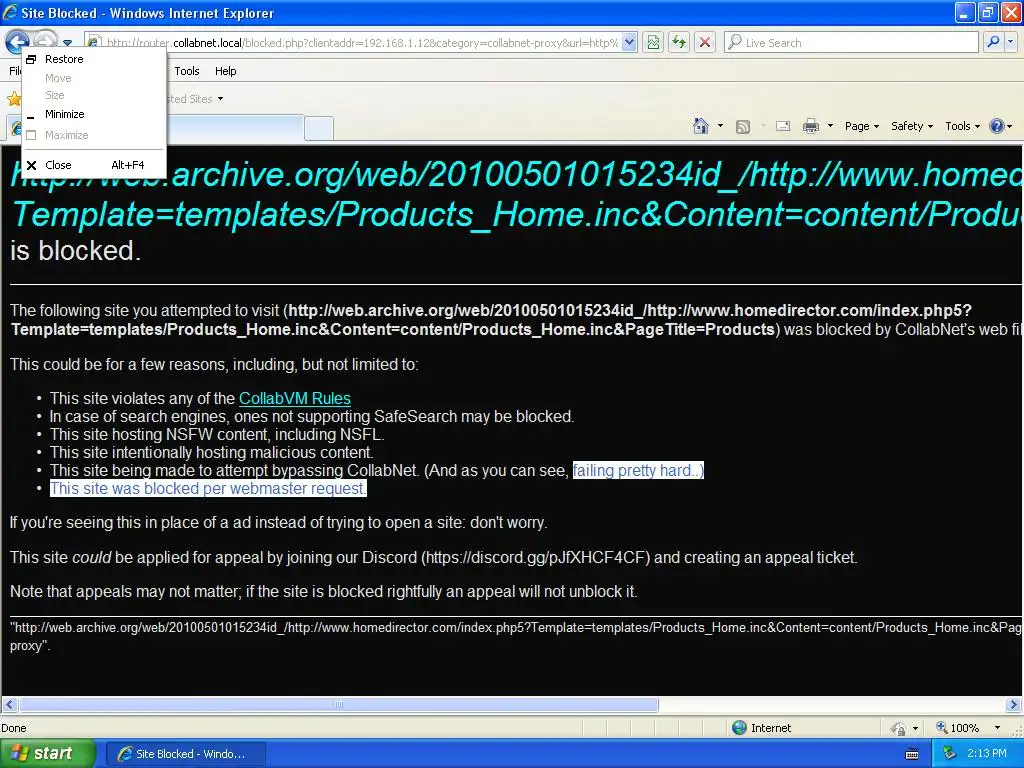Open the Print options dropdown arrow

[x=830, y=126]
